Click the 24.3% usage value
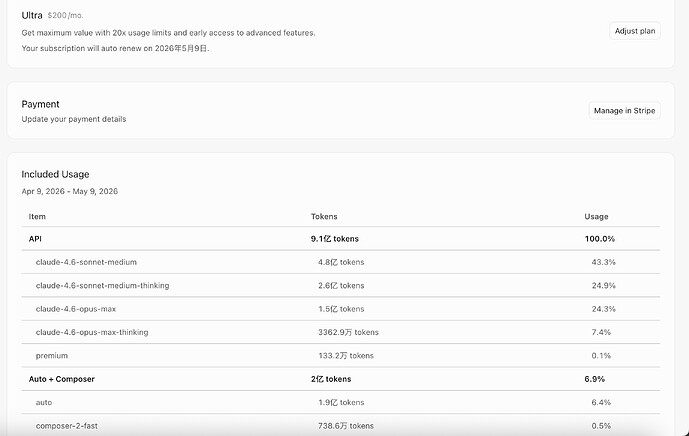 [603, 309]
